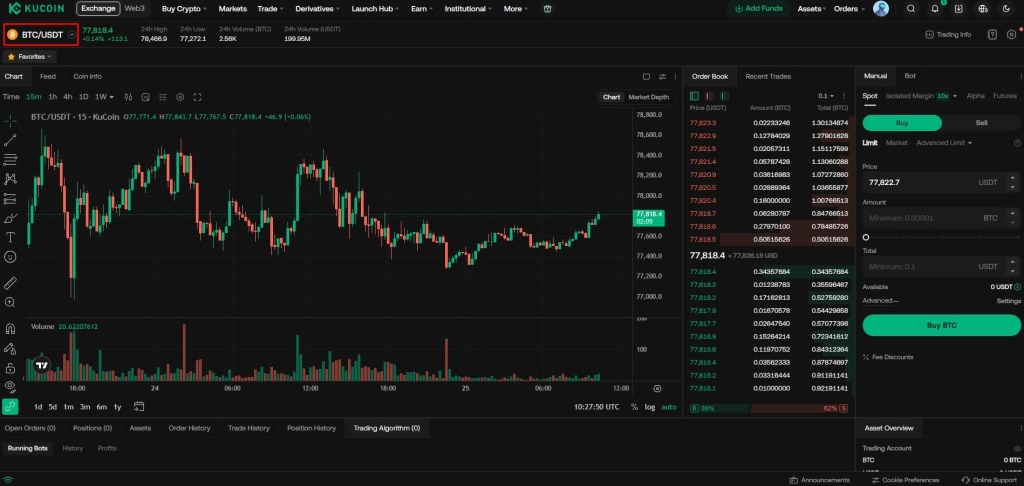Select the zoom-in magnifier tool
Screen dimensions: 1024x486
[x=10, y=302]
